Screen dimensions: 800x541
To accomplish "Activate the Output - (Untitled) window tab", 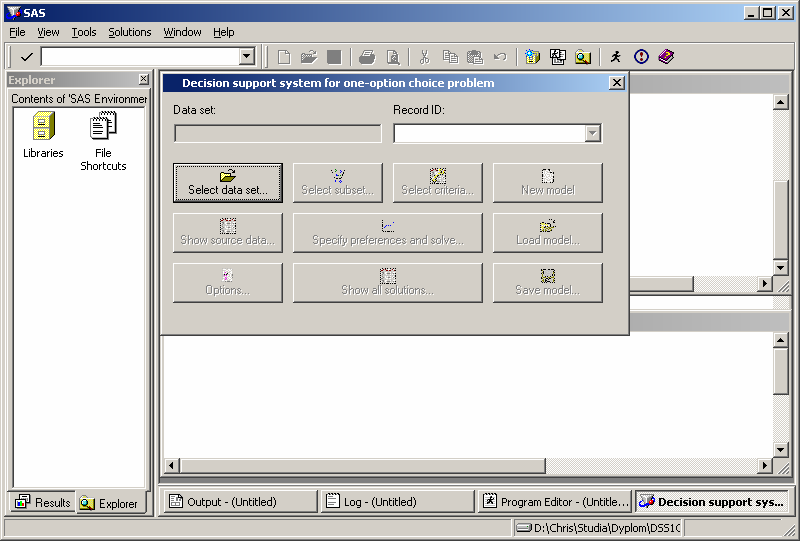I will pyautogui.click(x=240, y=502).
